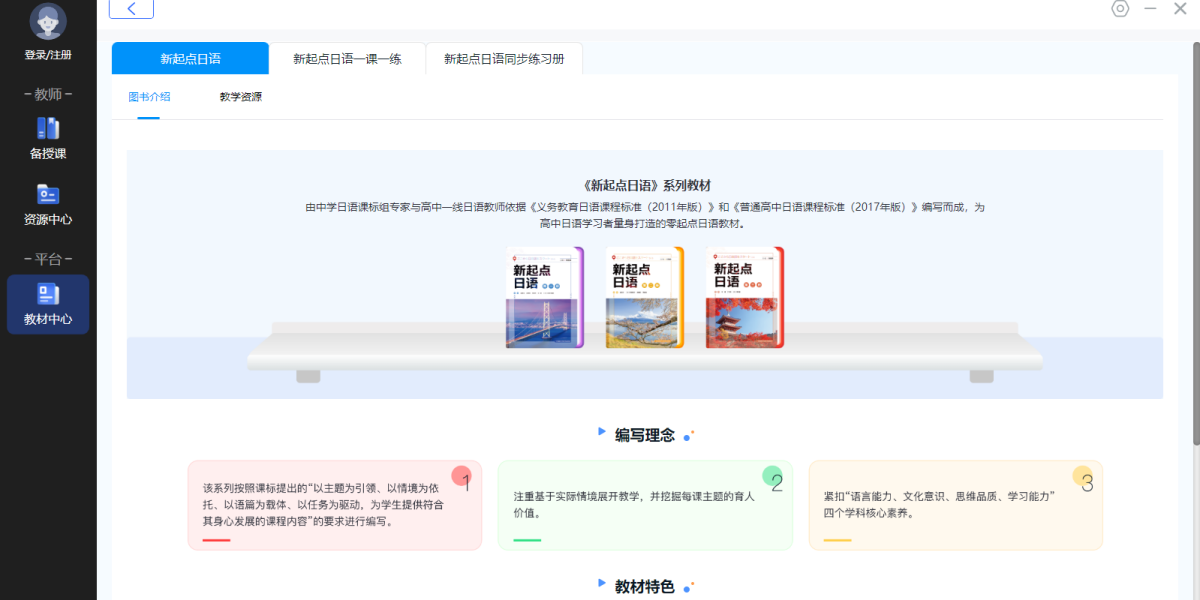This screenshot has width=1200, height=600.
Task: Switch to 新起点日语一课一练 tab
Action: coord(347,59)
